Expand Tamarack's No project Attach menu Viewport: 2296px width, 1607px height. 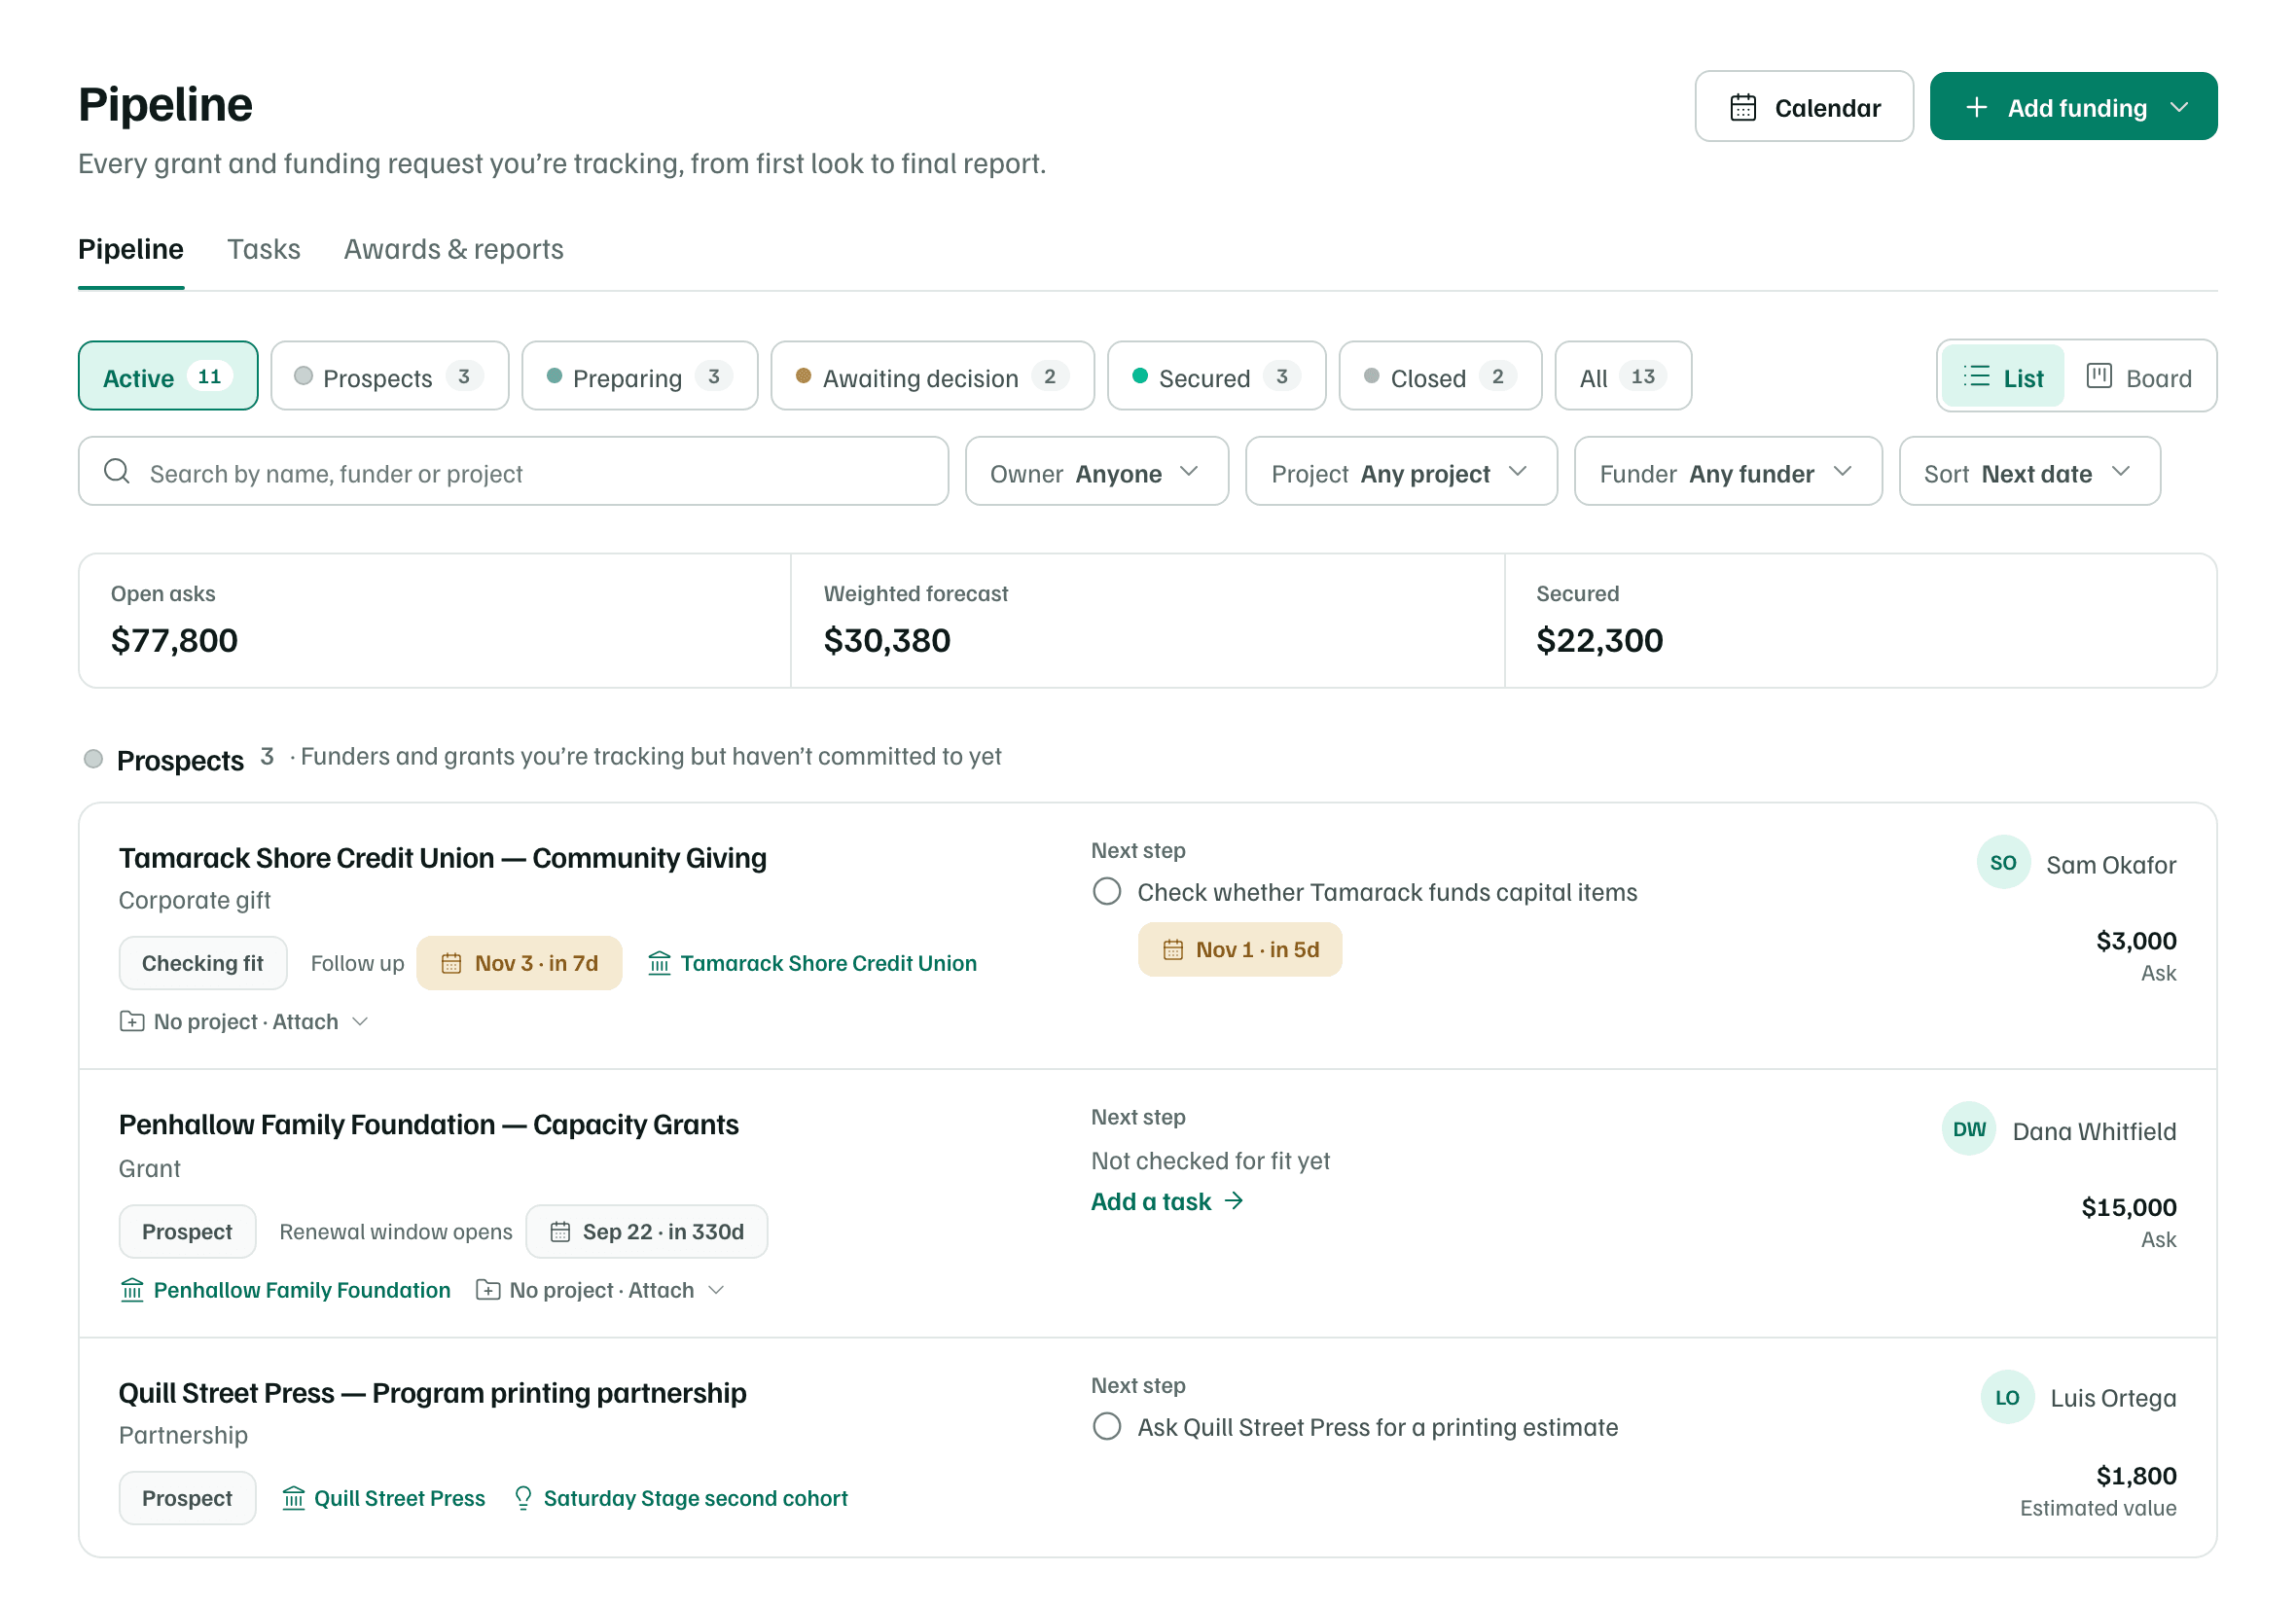244,1021
